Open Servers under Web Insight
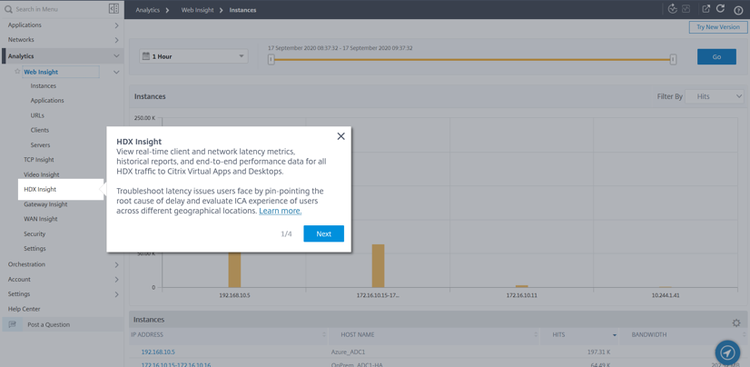750x367 pixels. point(40,145)
